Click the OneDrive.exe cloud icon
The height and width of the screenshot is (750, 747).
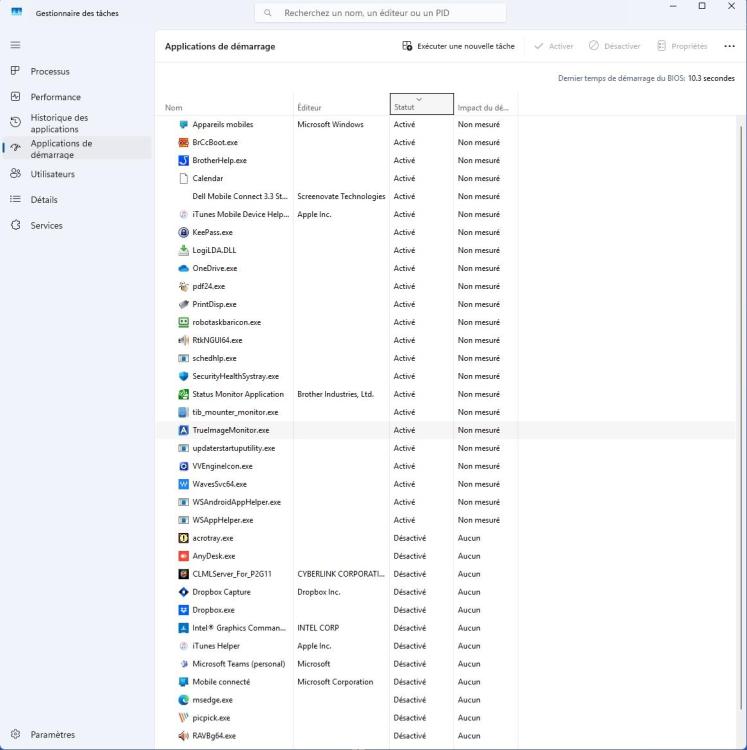click(183, 268)
